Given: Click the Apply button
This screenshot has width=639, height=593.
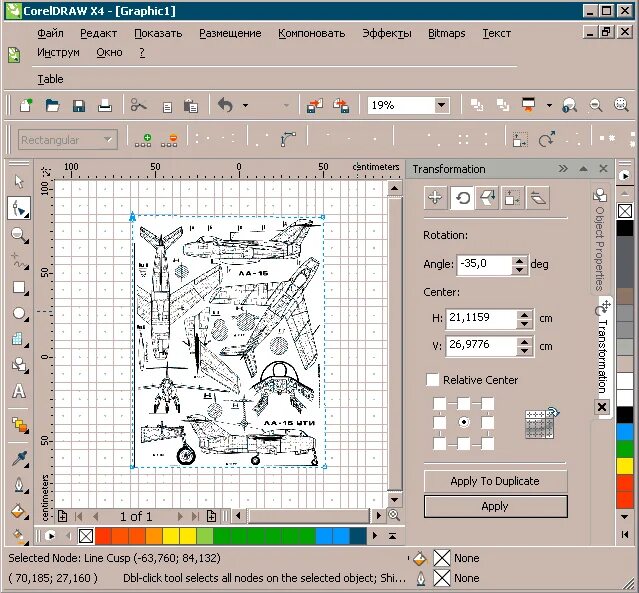Looking at the screenshot, I should (495, 507).
